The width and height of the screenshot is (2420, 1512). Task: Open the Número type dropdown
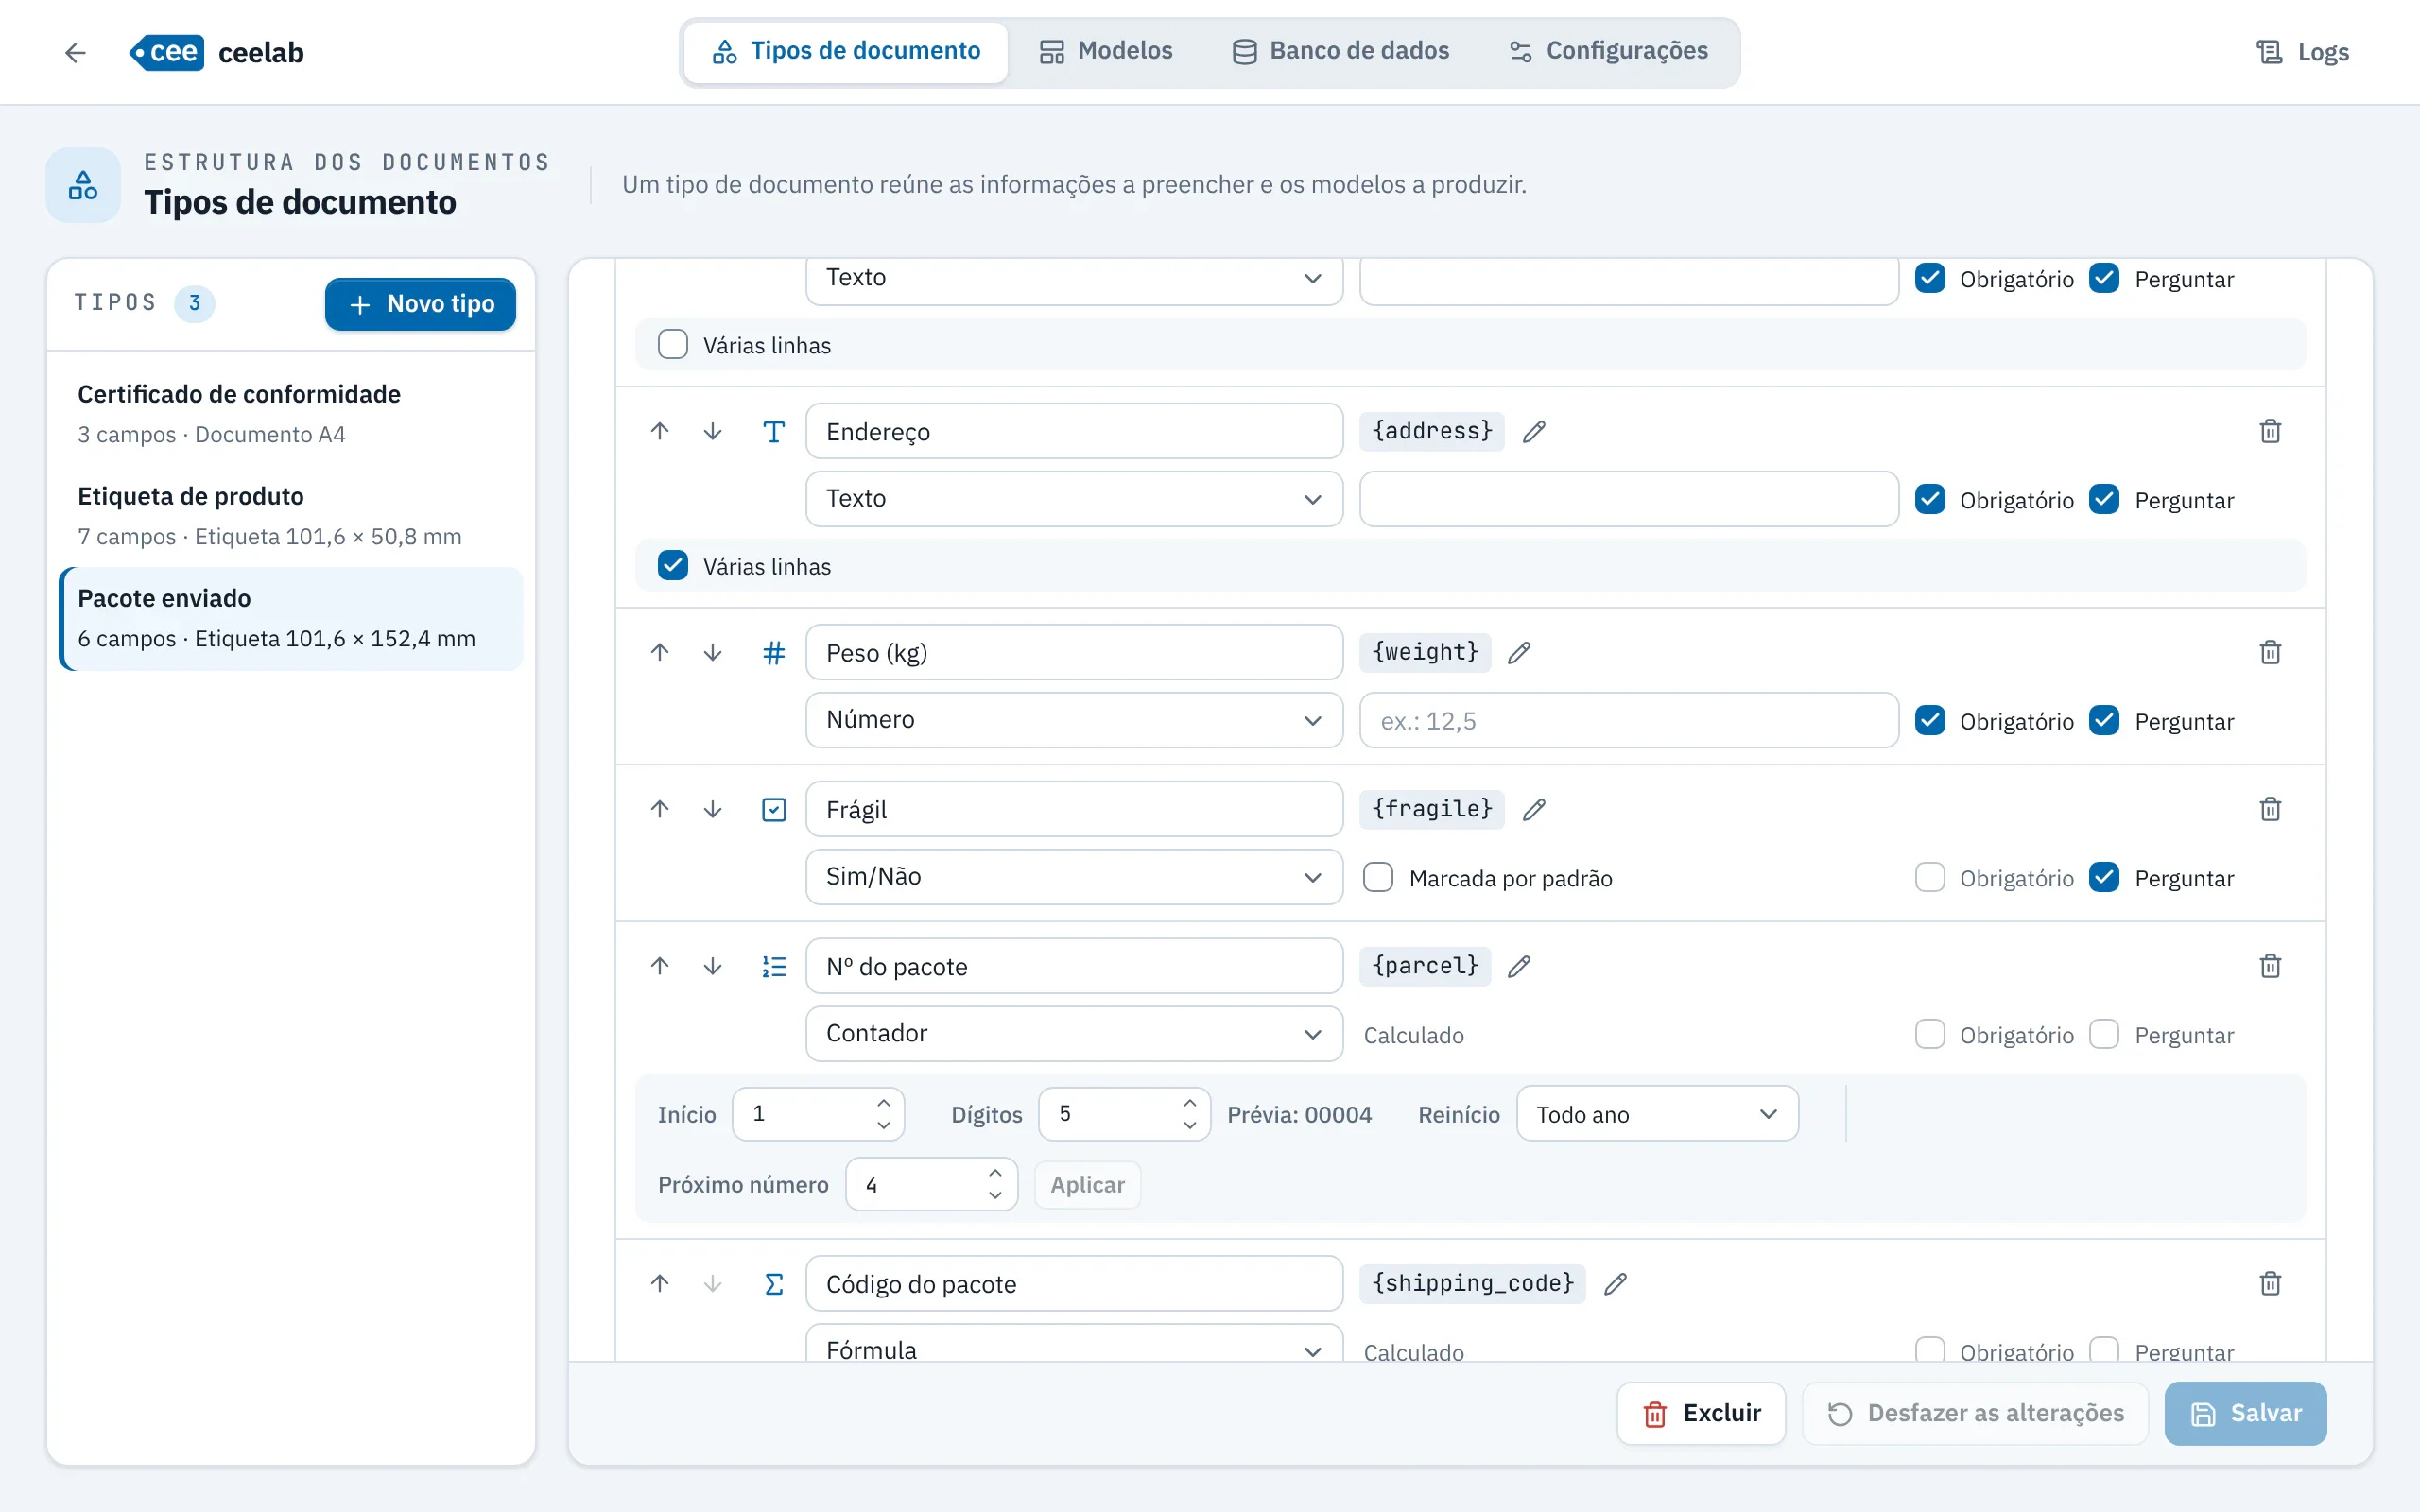[x=1074, y=720]
